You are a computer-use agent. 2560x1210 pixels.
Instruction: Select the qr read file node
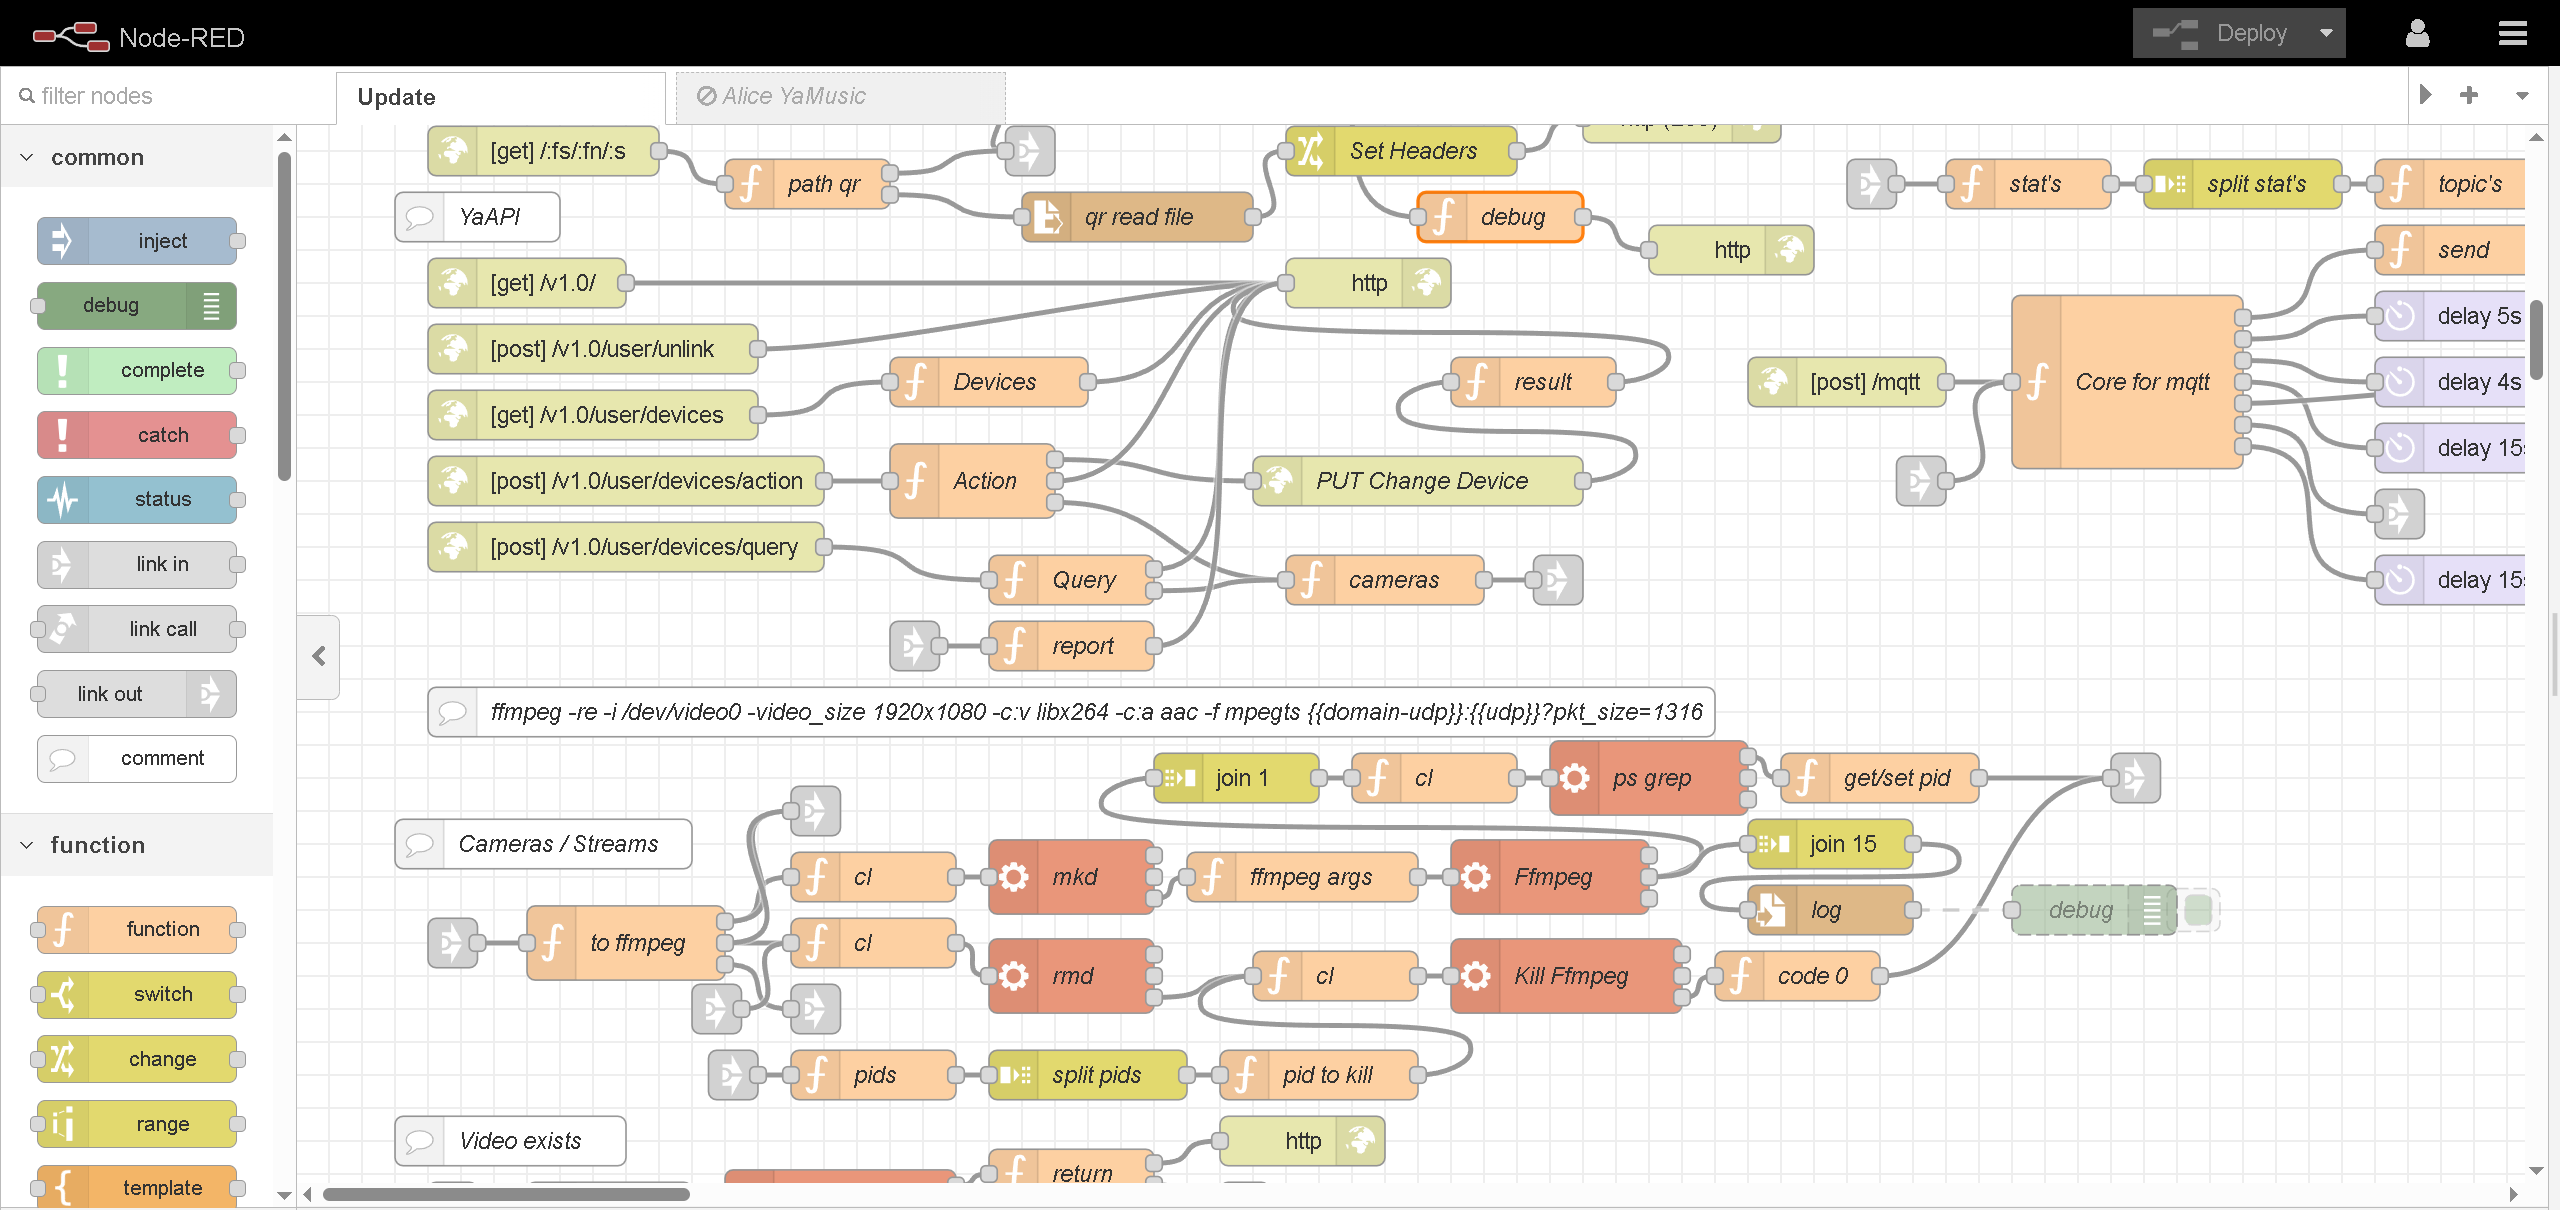click(x=1138, y=217)
